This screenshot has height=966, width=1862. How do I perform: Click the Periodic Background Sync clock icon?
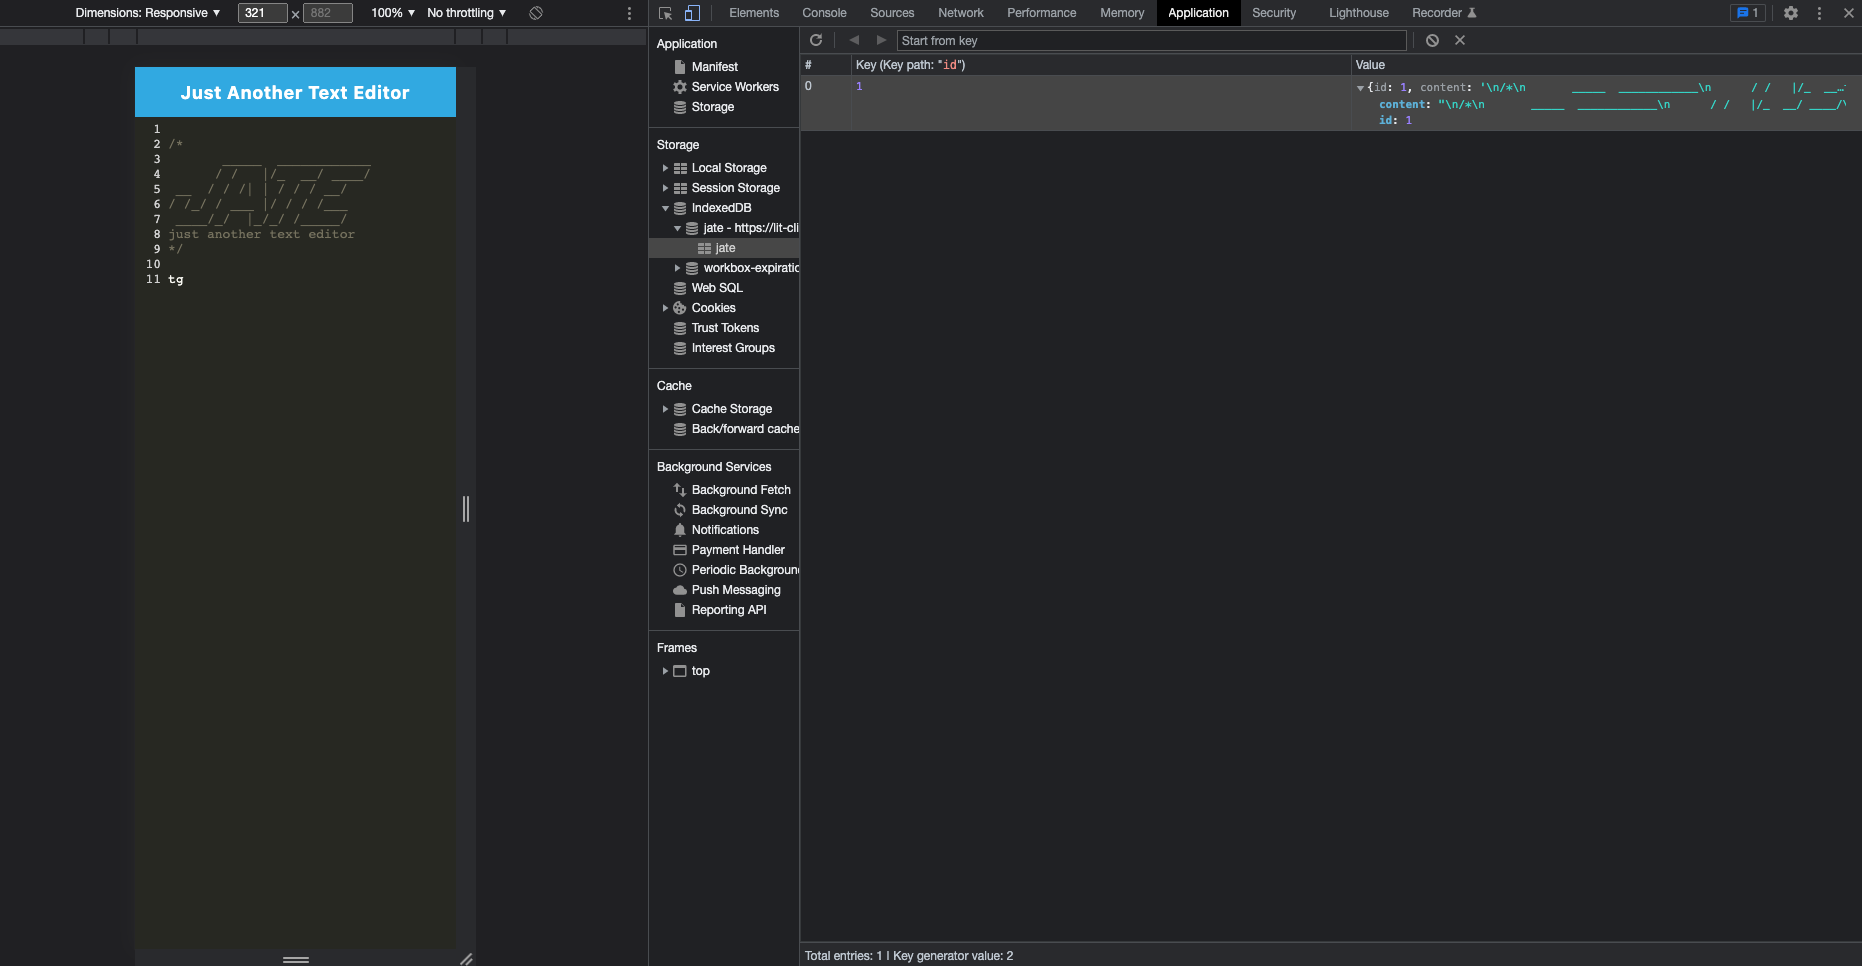(x=680, y=570)
